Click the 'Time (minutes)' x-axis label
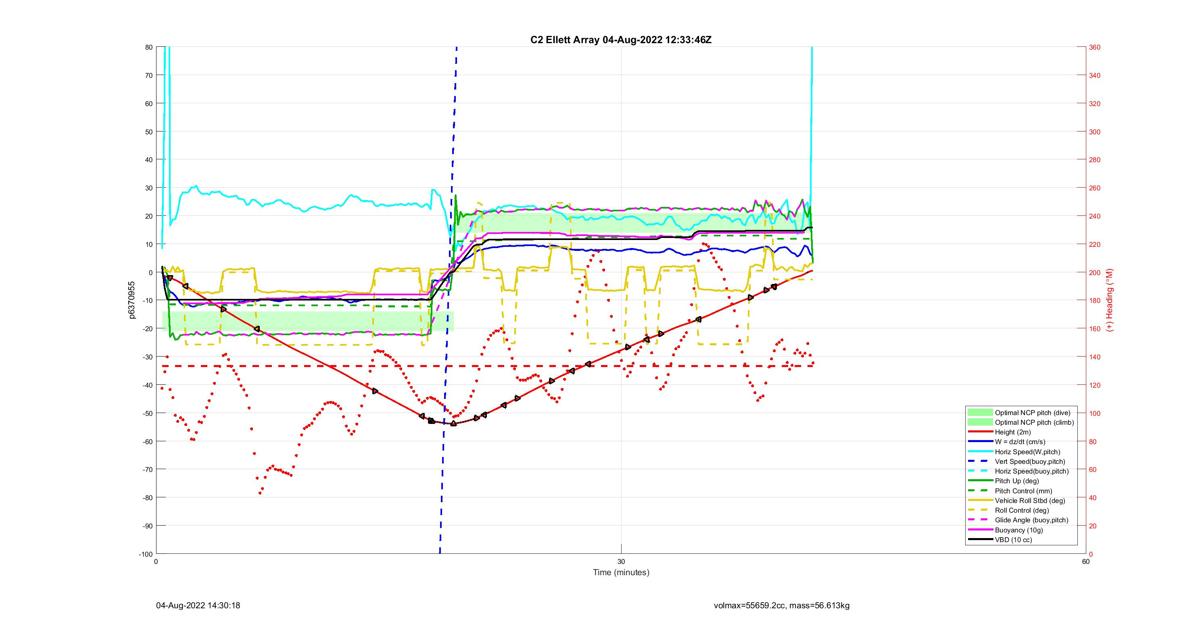1200x622 pixels. click(x=621, y=572)
